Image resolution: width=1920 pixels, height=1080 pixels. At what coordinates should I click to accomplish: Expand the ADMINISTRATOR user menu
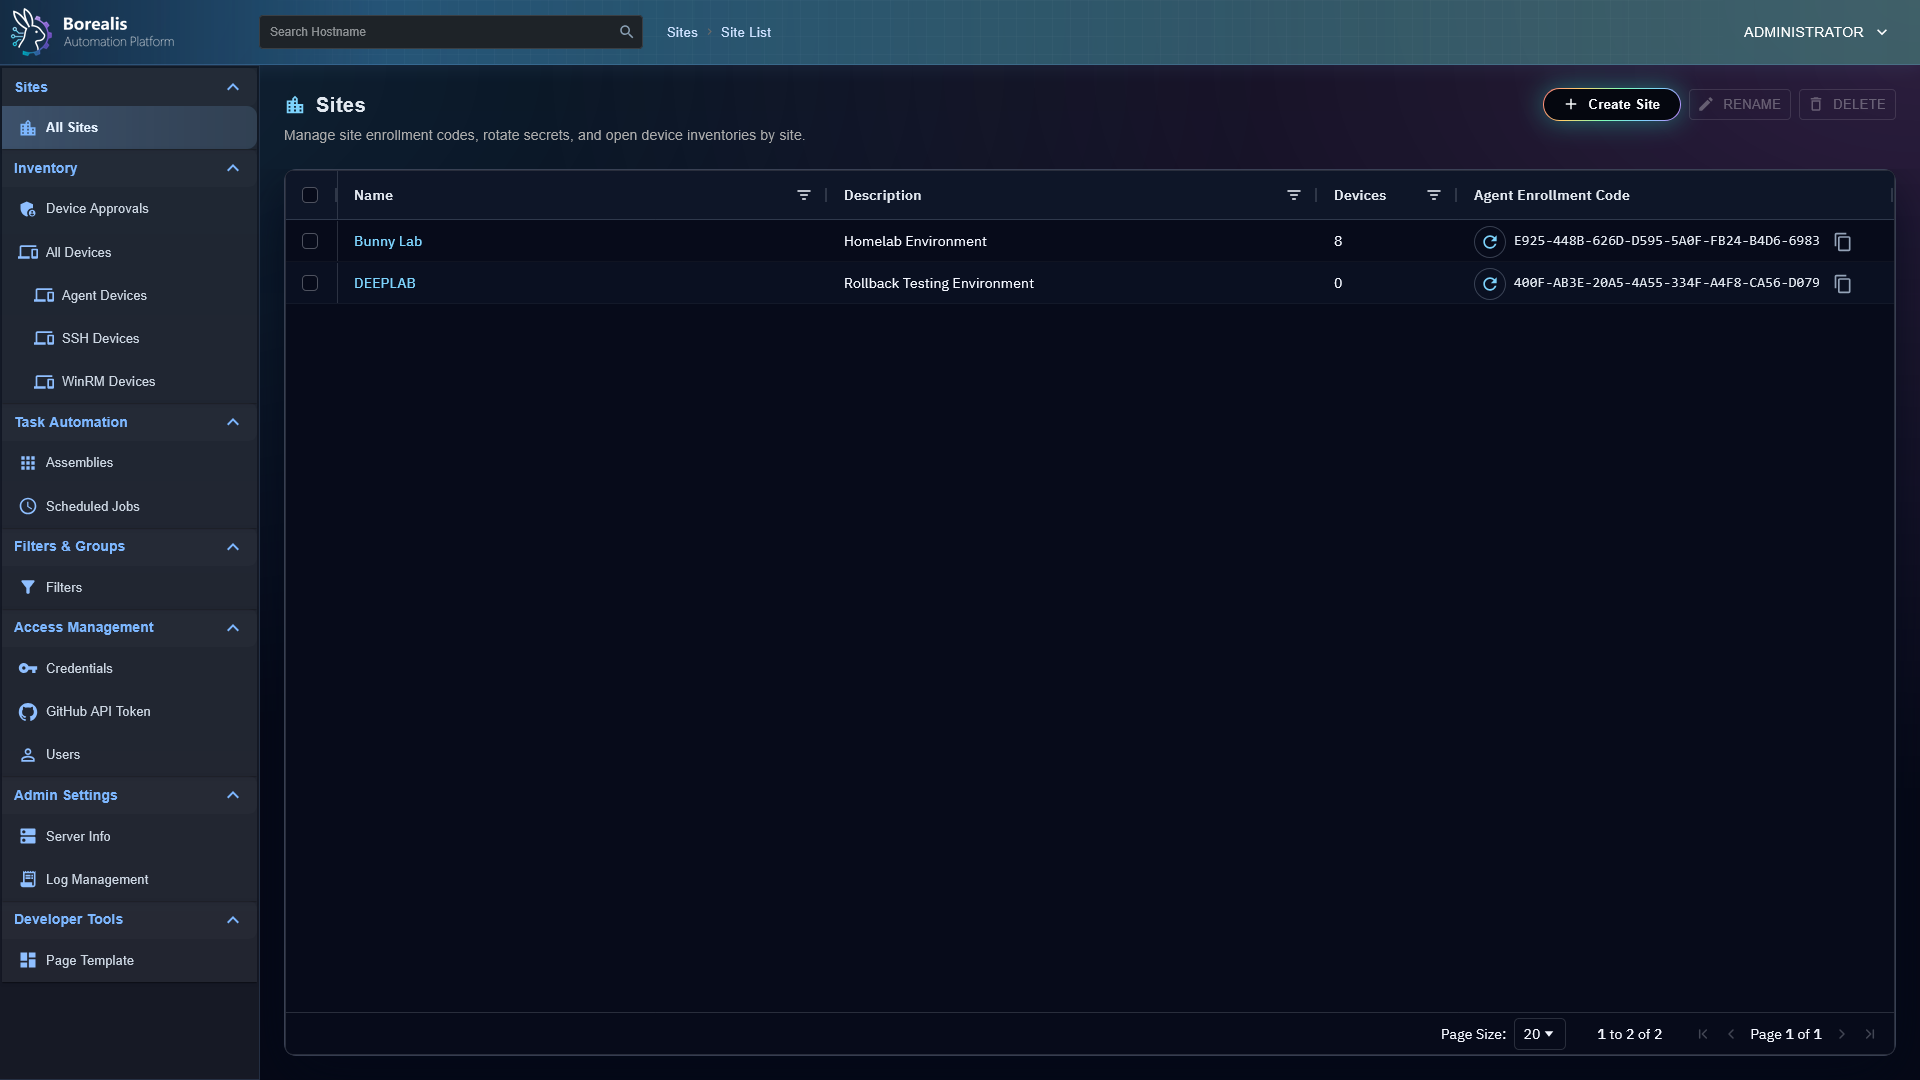(1814, 32)
